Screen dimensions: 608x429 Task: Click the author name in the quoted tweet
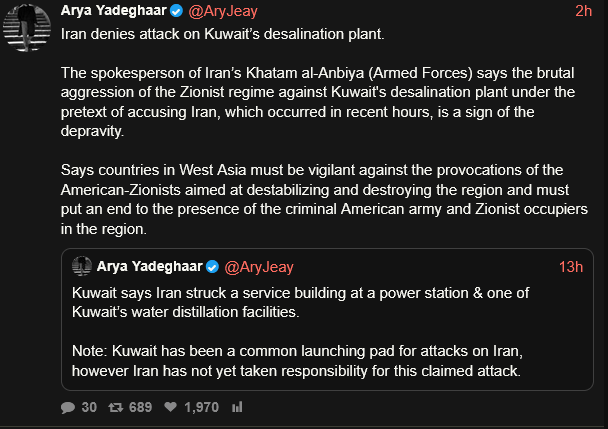tap(150, 267)
